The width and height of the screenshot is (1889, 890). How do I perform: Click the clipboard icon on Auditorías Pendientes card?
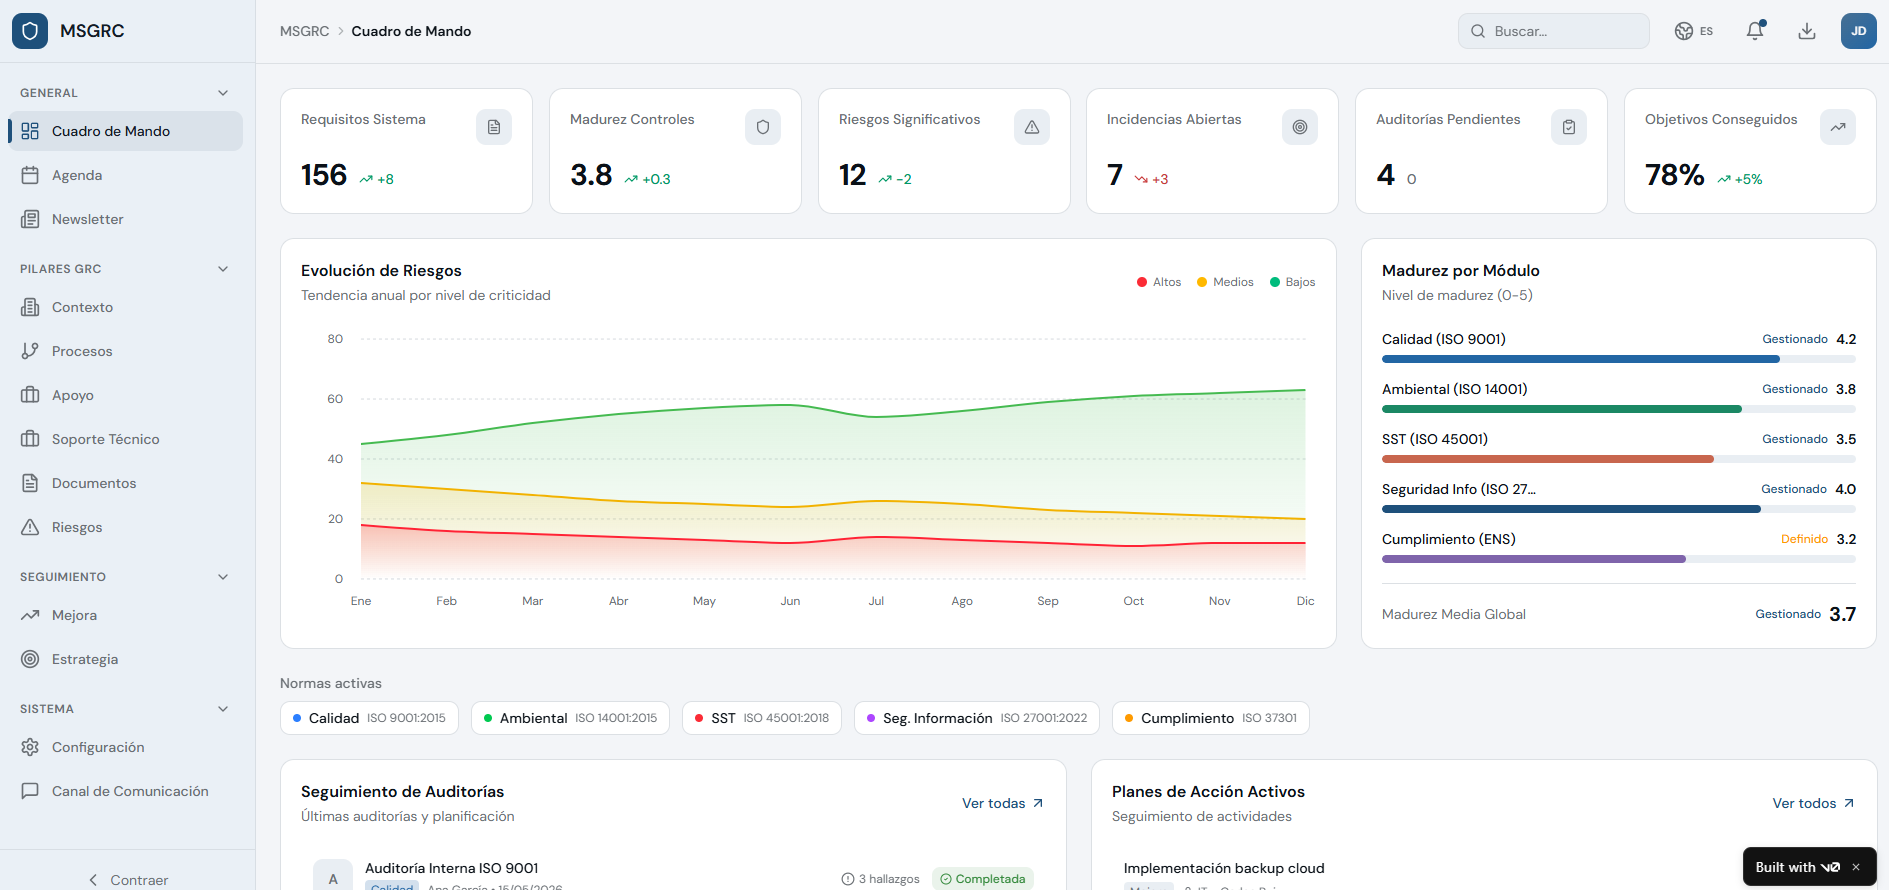pos(1569,127)
